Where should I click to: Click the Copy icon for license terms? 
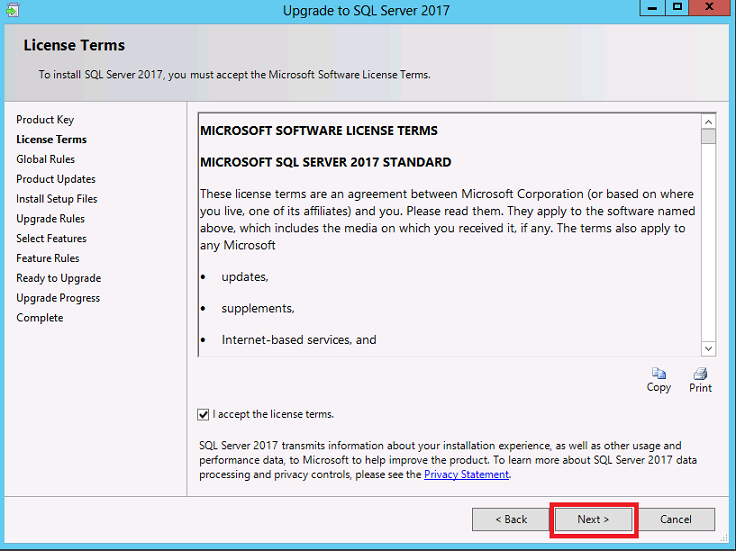[x=659, y=374]
